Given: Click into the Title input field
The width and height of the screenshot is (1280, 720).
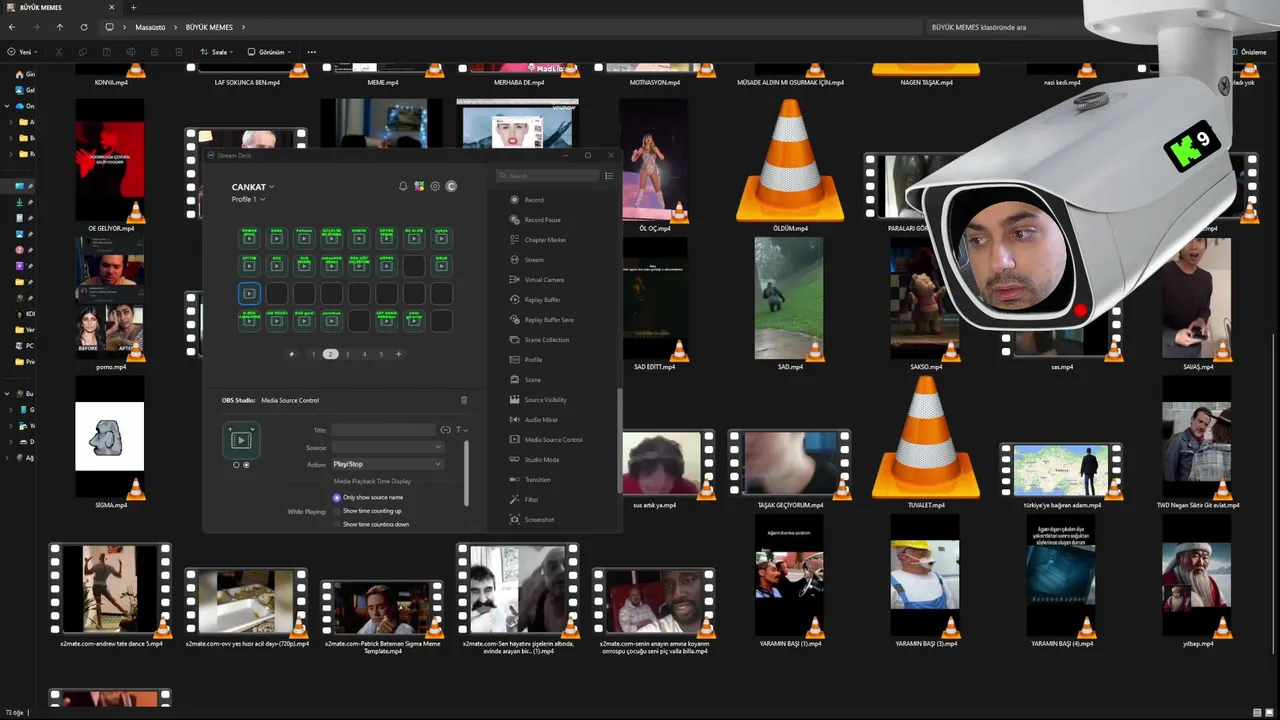Looking at the screenshot, I should (x=383, y=430).
